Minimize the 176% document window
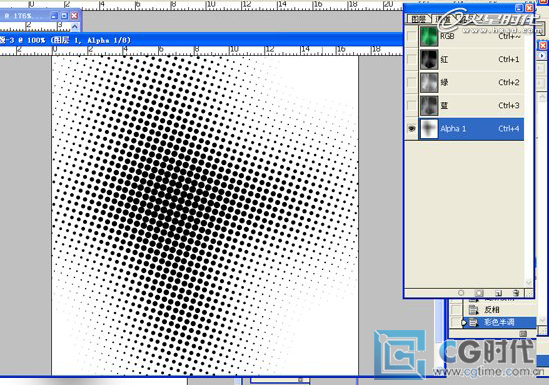 click(x=54, y=16)
